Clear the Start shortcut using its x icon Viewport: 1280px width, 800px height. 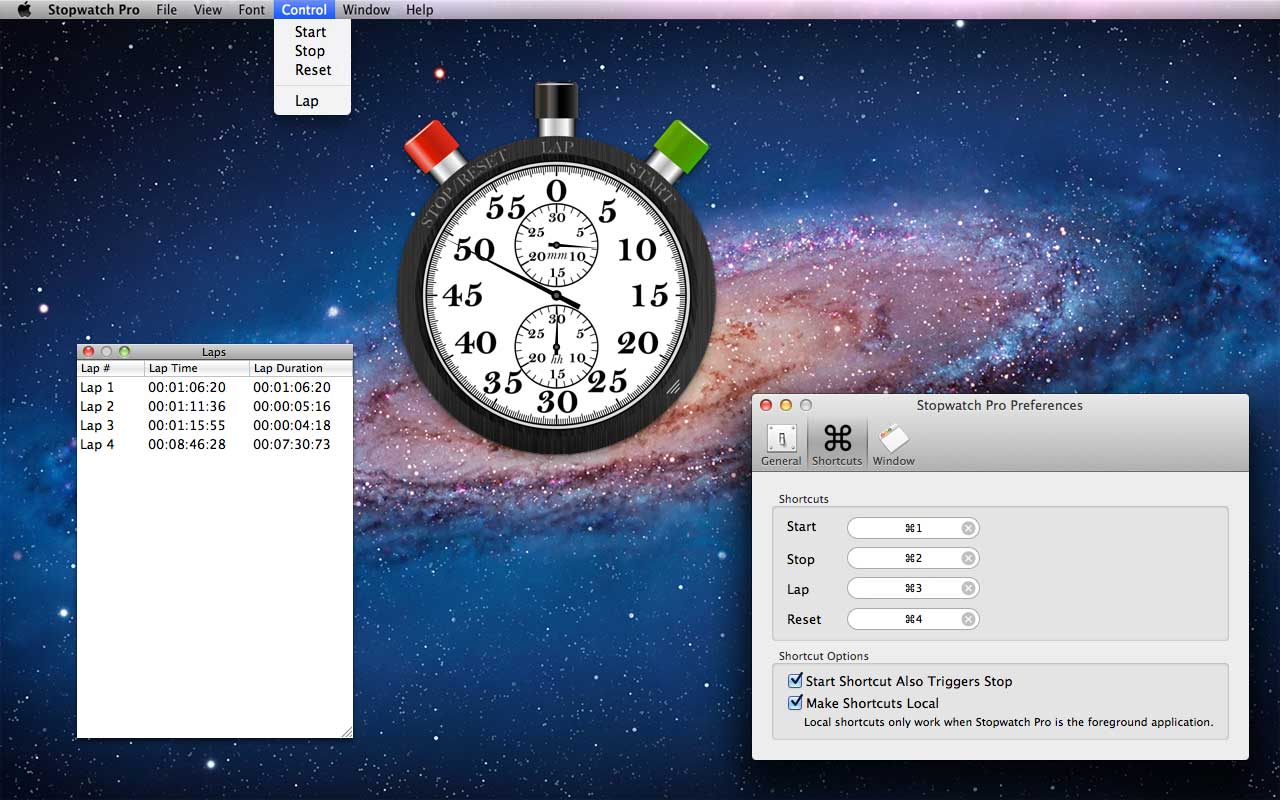point(968,528)
